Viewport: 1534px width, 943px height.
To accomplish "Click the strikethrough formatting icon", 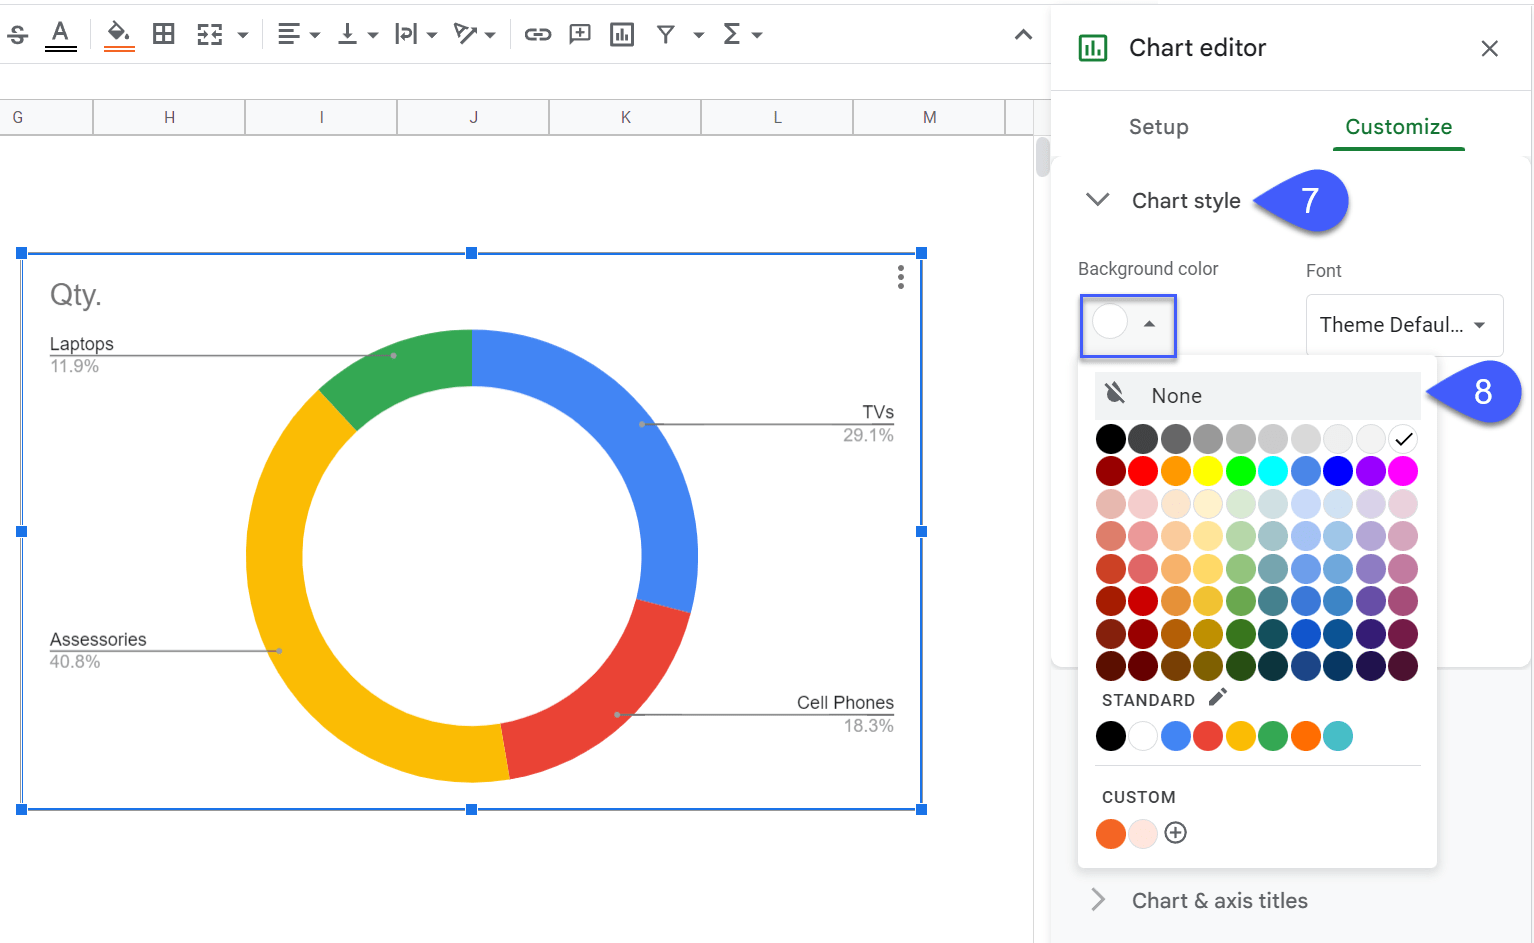I will [17, 35].
